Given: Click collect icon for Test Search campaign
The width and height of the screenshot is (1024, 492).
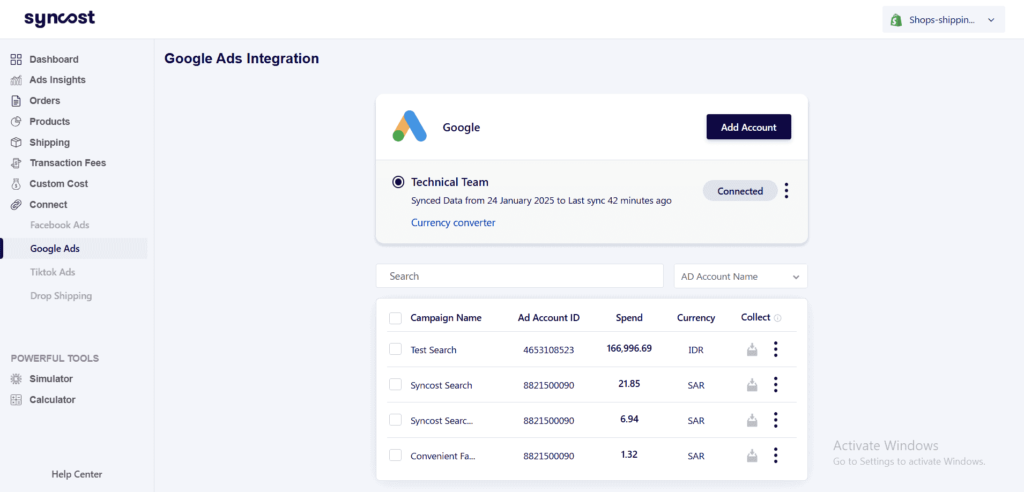Looking at the screenshot, I should [x=752, y=350].
